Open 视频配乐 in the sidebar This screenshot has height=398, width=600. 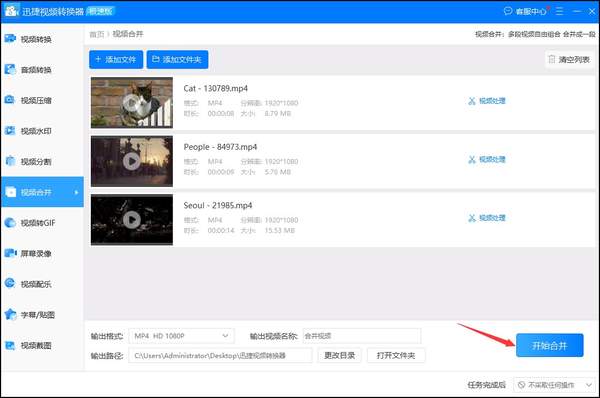(41, 284)
